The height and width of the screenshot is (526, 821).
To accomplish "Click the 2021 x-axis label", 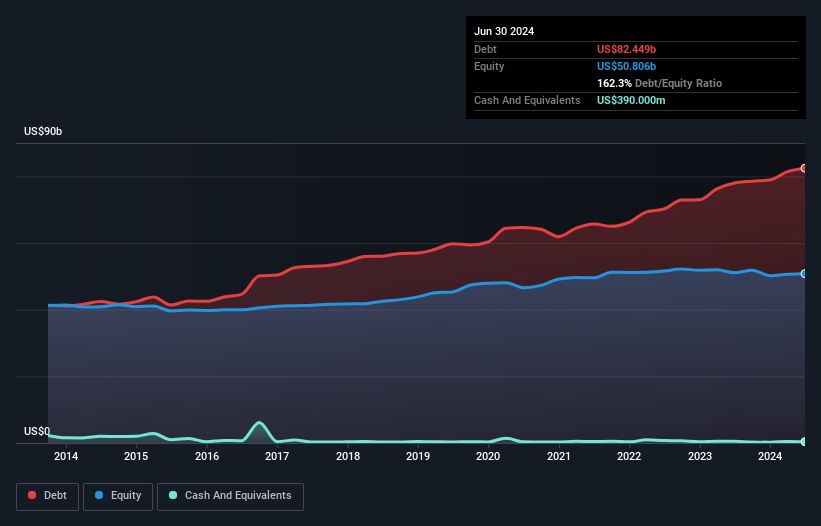I will pos(559,456).
